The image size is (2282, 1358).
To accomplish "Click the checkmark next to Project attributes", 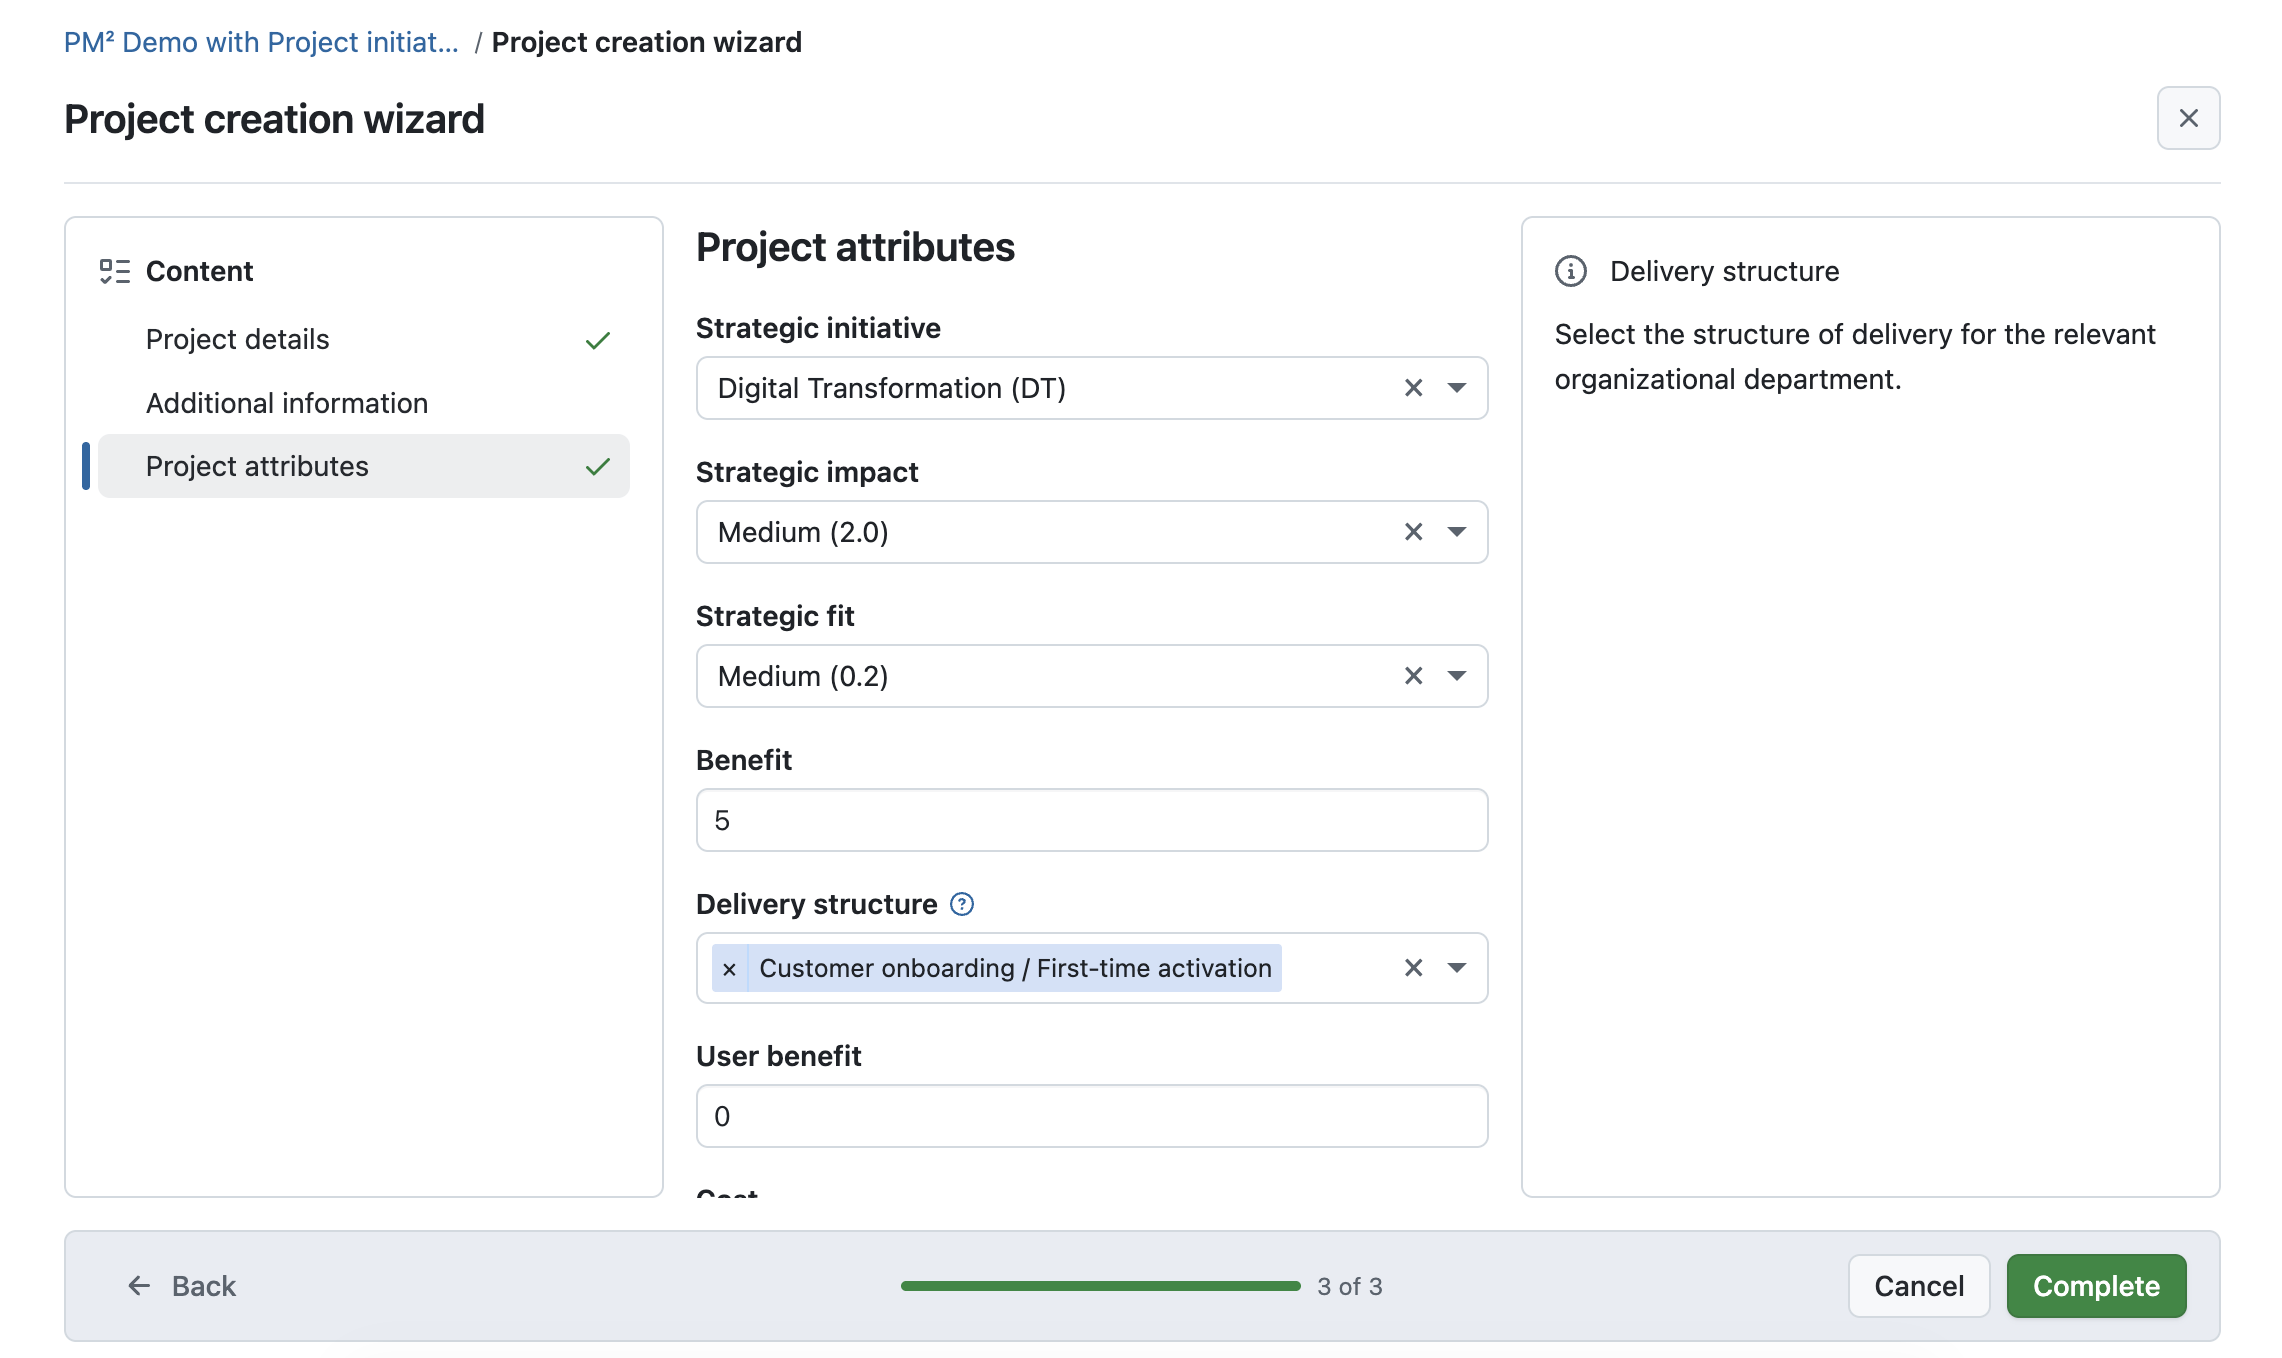I will point(598,464).
